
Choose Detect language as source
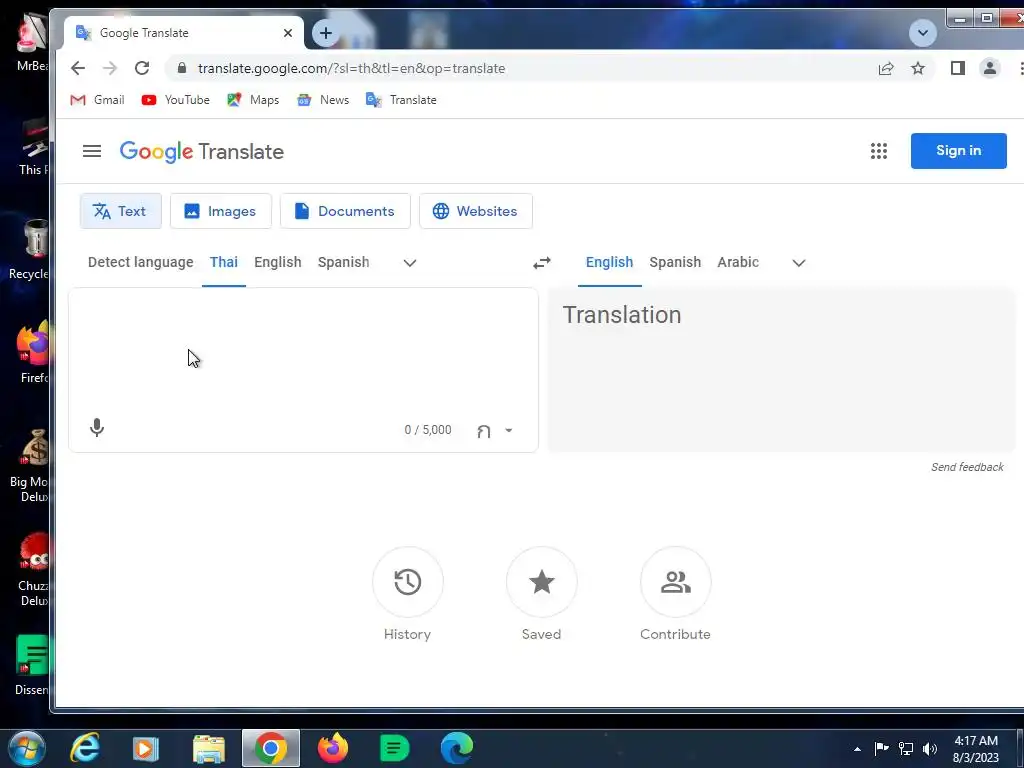140,262
